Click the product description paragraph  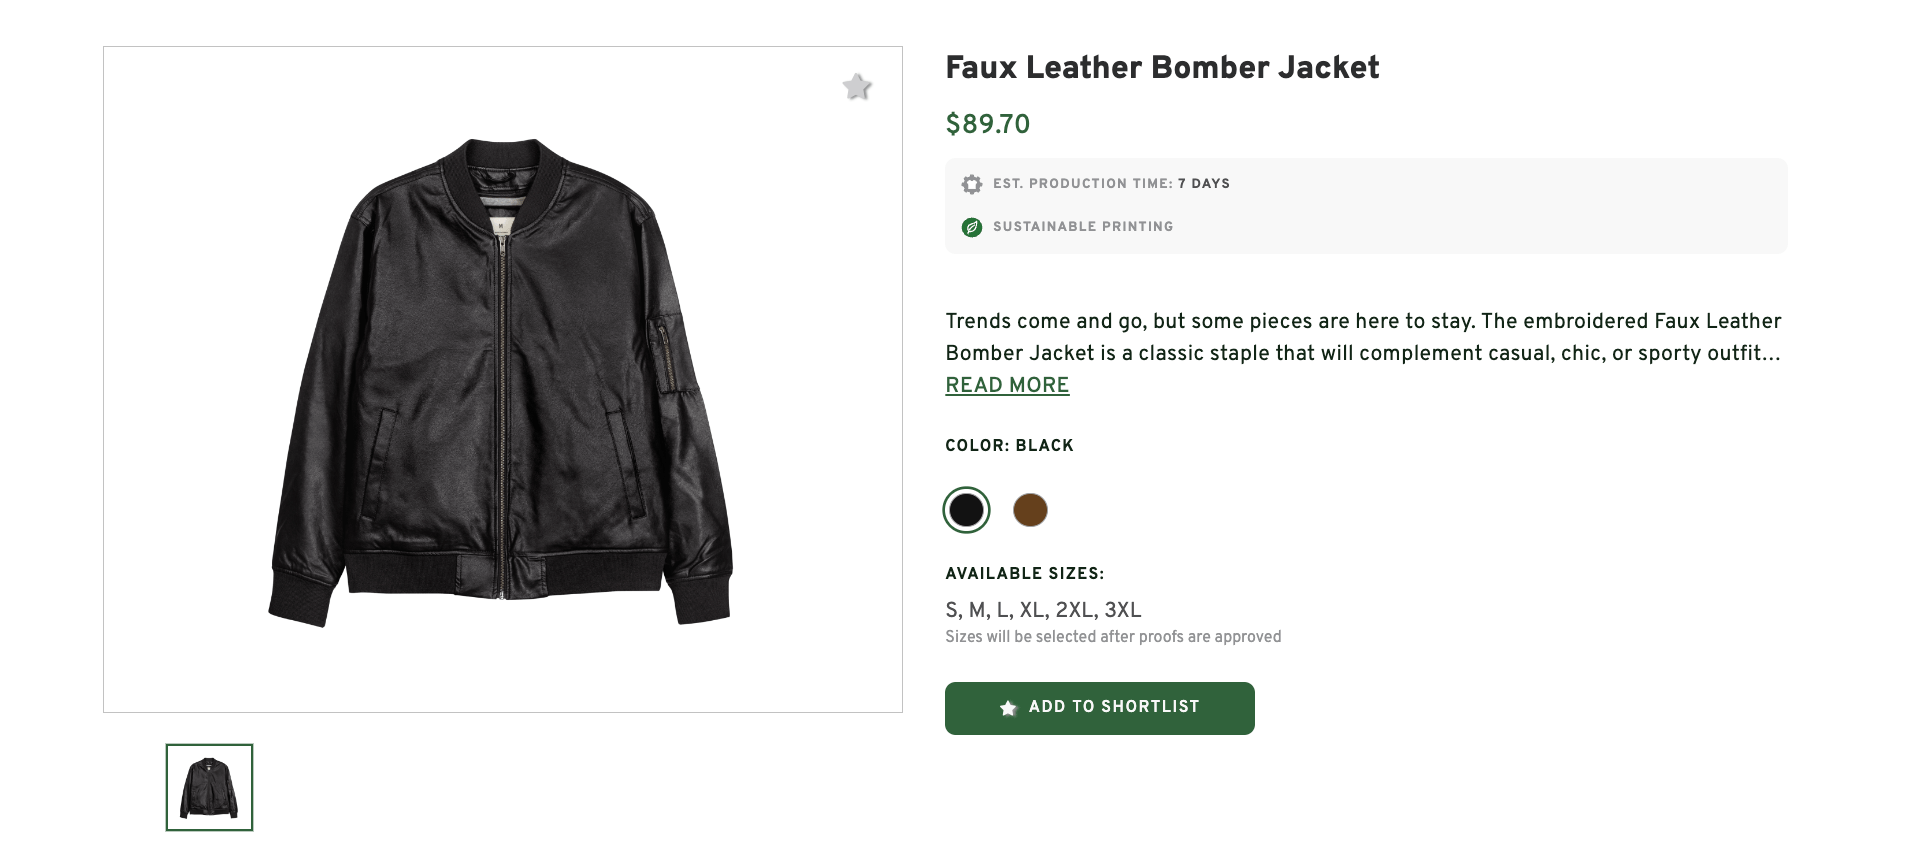tap(1362, 337)
